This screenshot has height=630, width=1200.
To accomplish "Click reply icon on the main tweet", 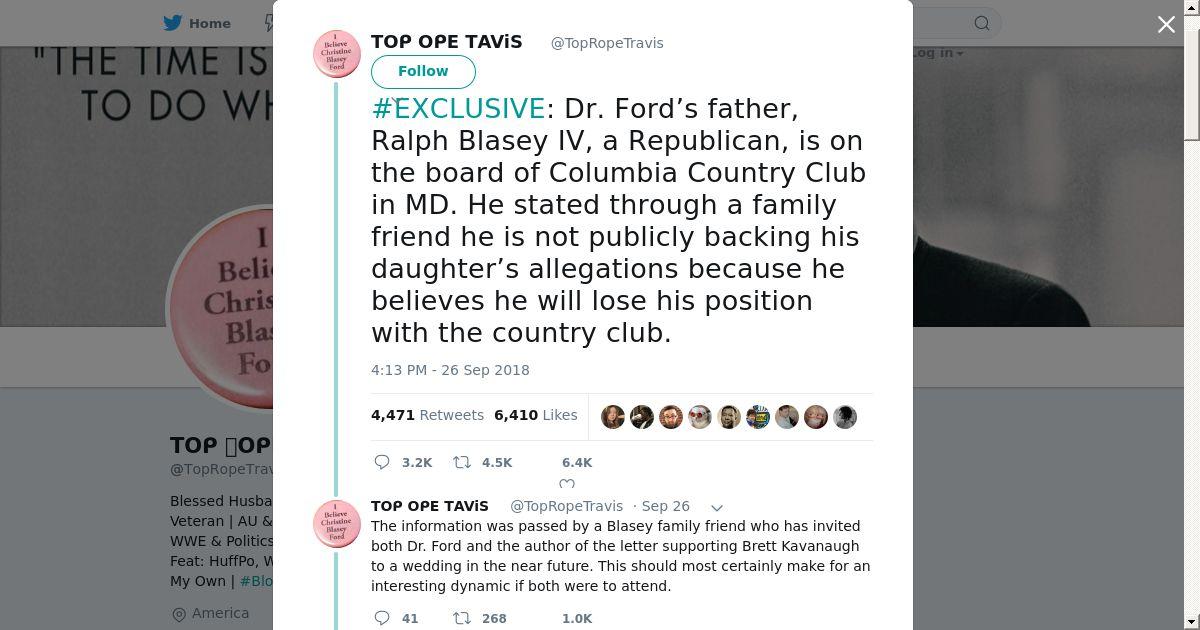I will click(x=382, y=462).
